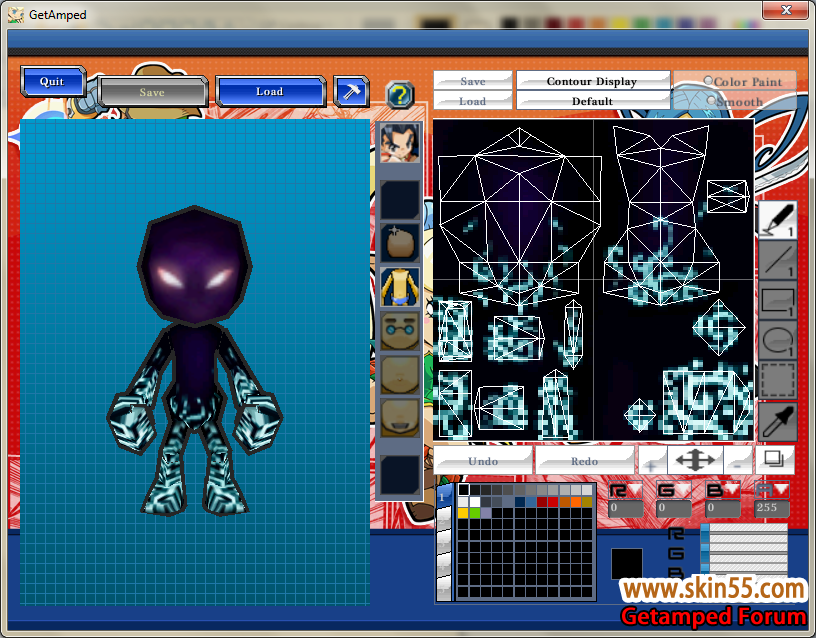Viewport: 816px width, 638px height.
Task: Pick the bright red palette swatch
Action: [x=553, y=502]
